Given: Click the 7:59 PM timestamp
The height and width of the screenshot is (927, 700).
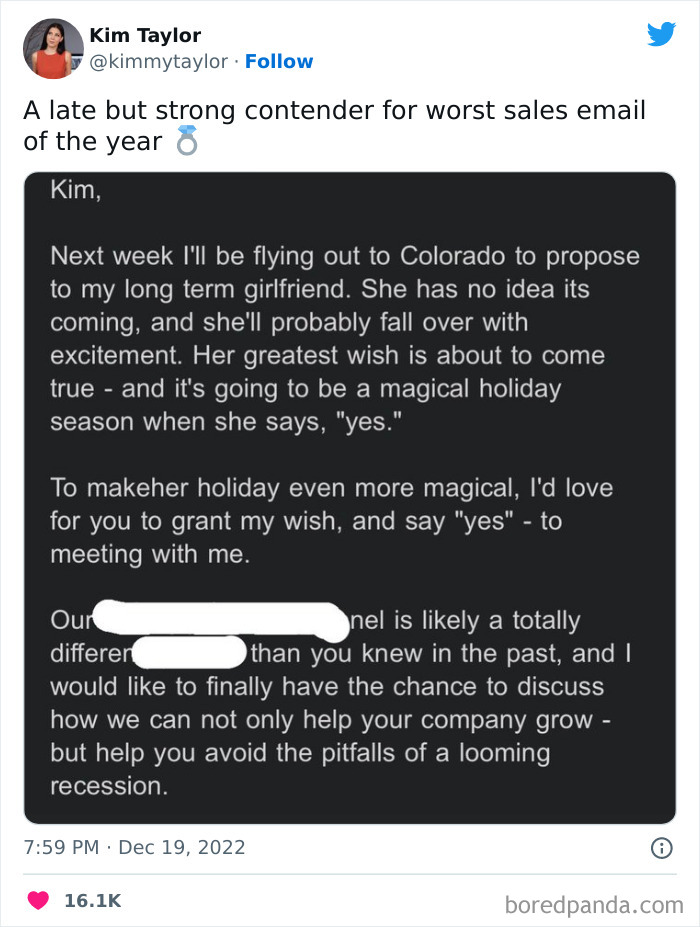Looking at the screenshot, I should click(x=60, y=848).
